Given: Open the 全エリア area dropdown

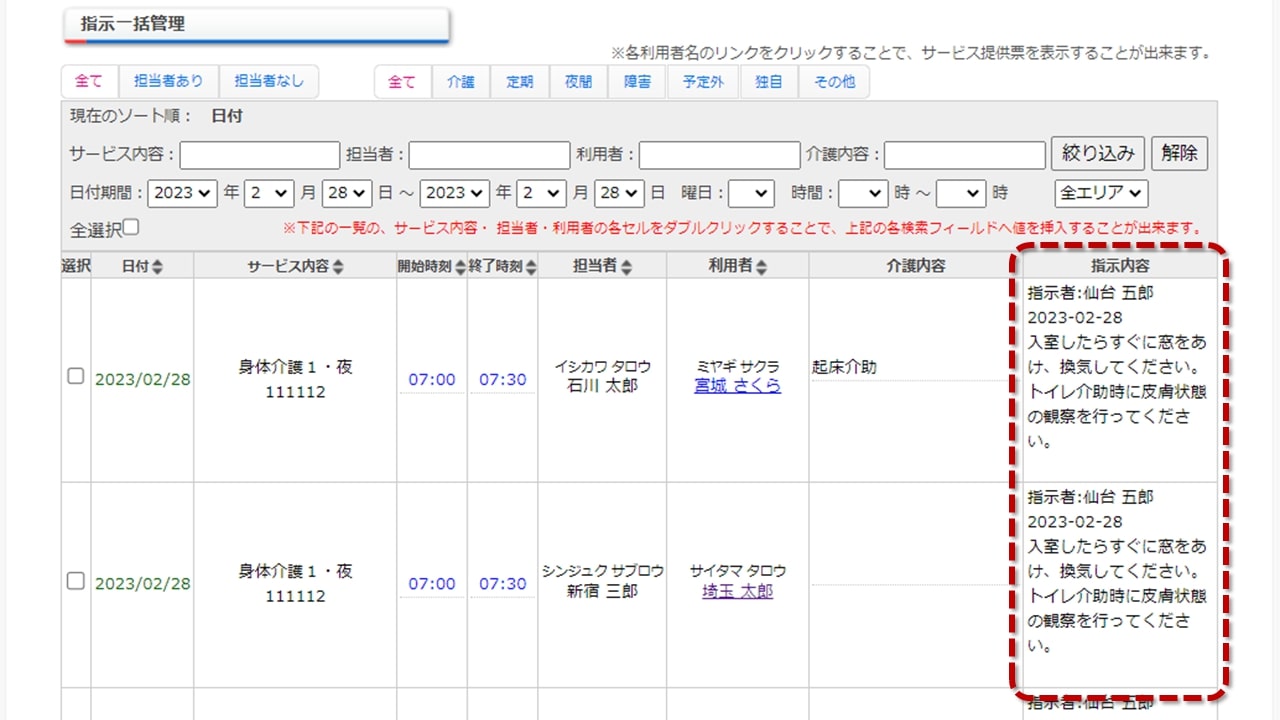Looking at the screenshot, I should (x=1101, y=193).
